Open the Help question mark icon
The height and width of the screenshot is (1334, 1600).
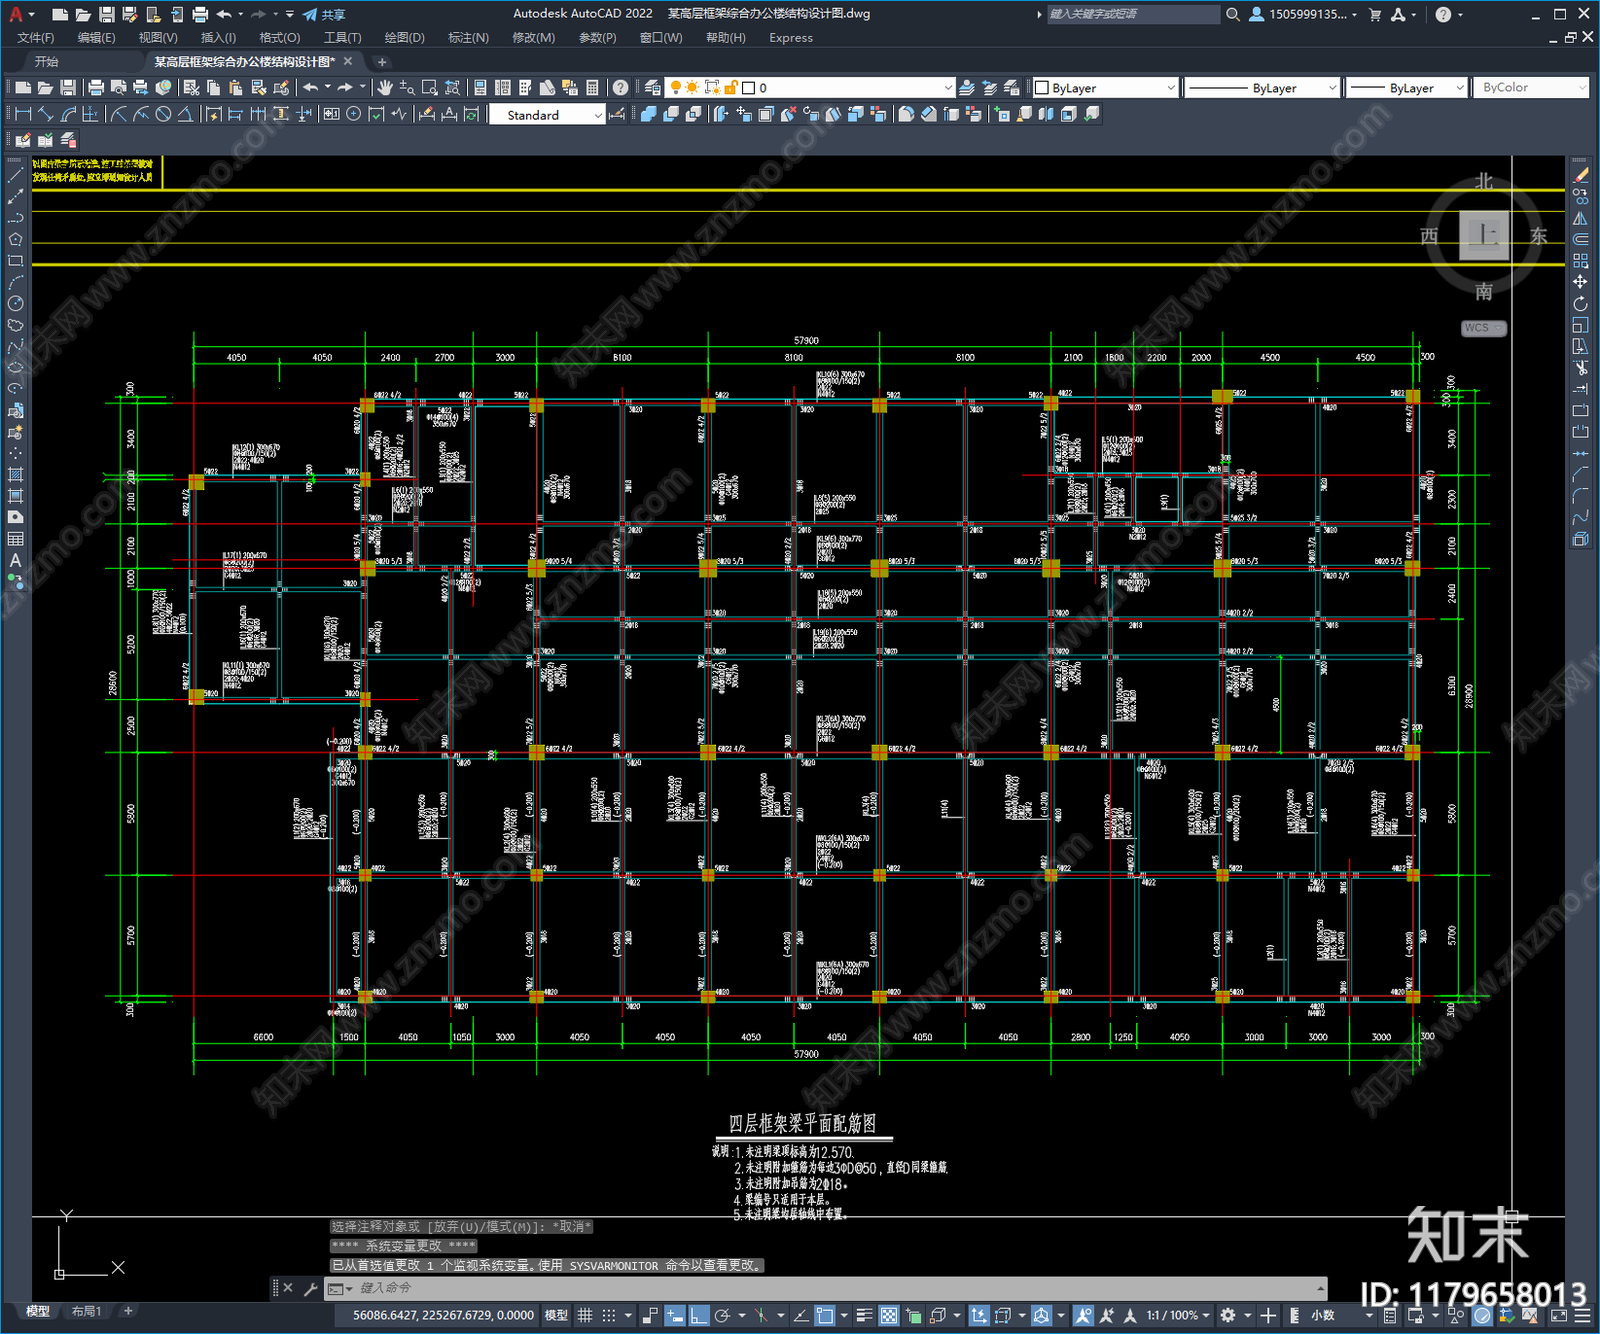pos(621,88)
